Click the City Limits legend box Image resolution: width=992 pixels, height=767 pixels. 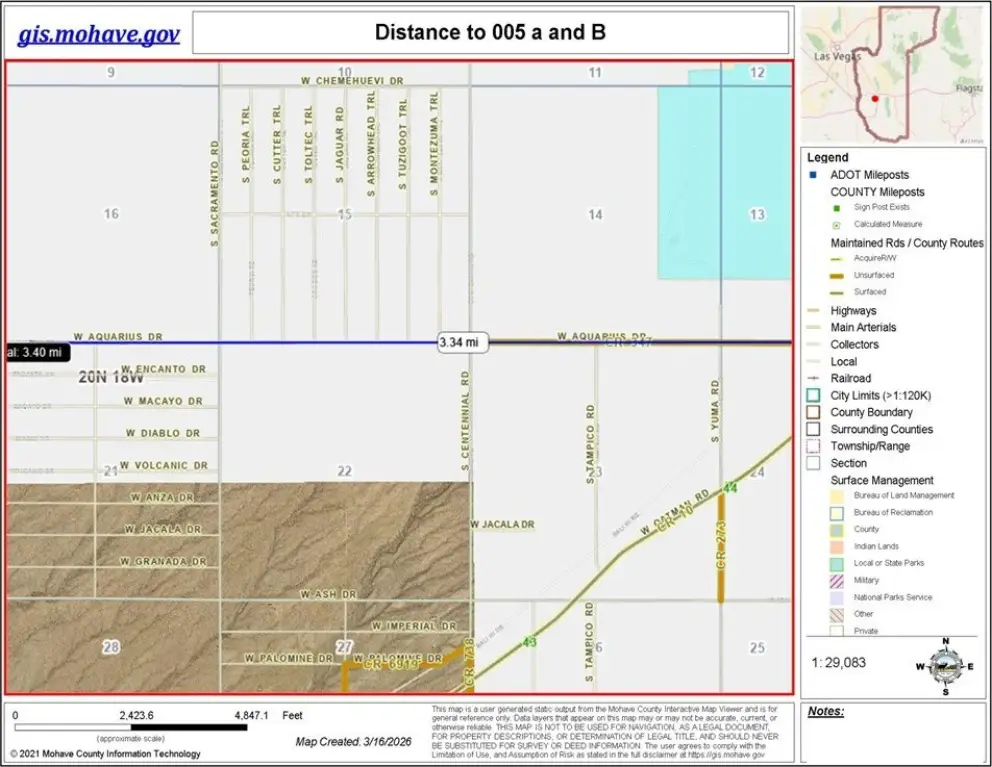pyautogui.click(x=814, y=395)
